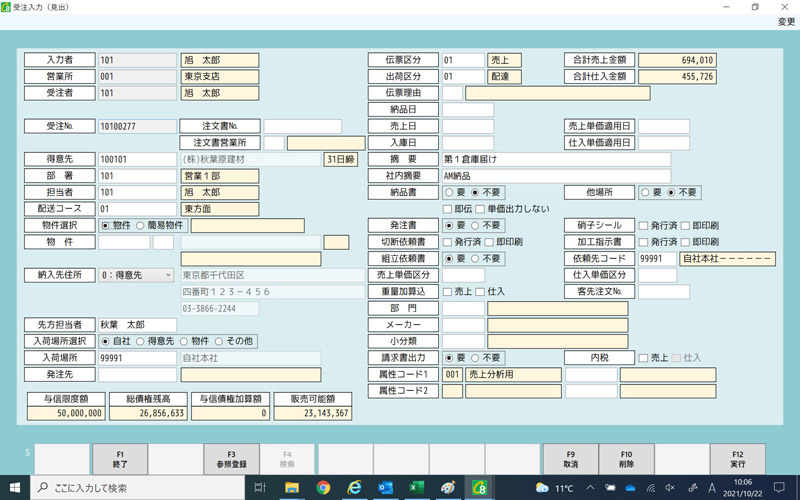This screenshot has width=800, height=500.
Task: Open the OneDrive cloud tray icon
Action: click(630, 488)
